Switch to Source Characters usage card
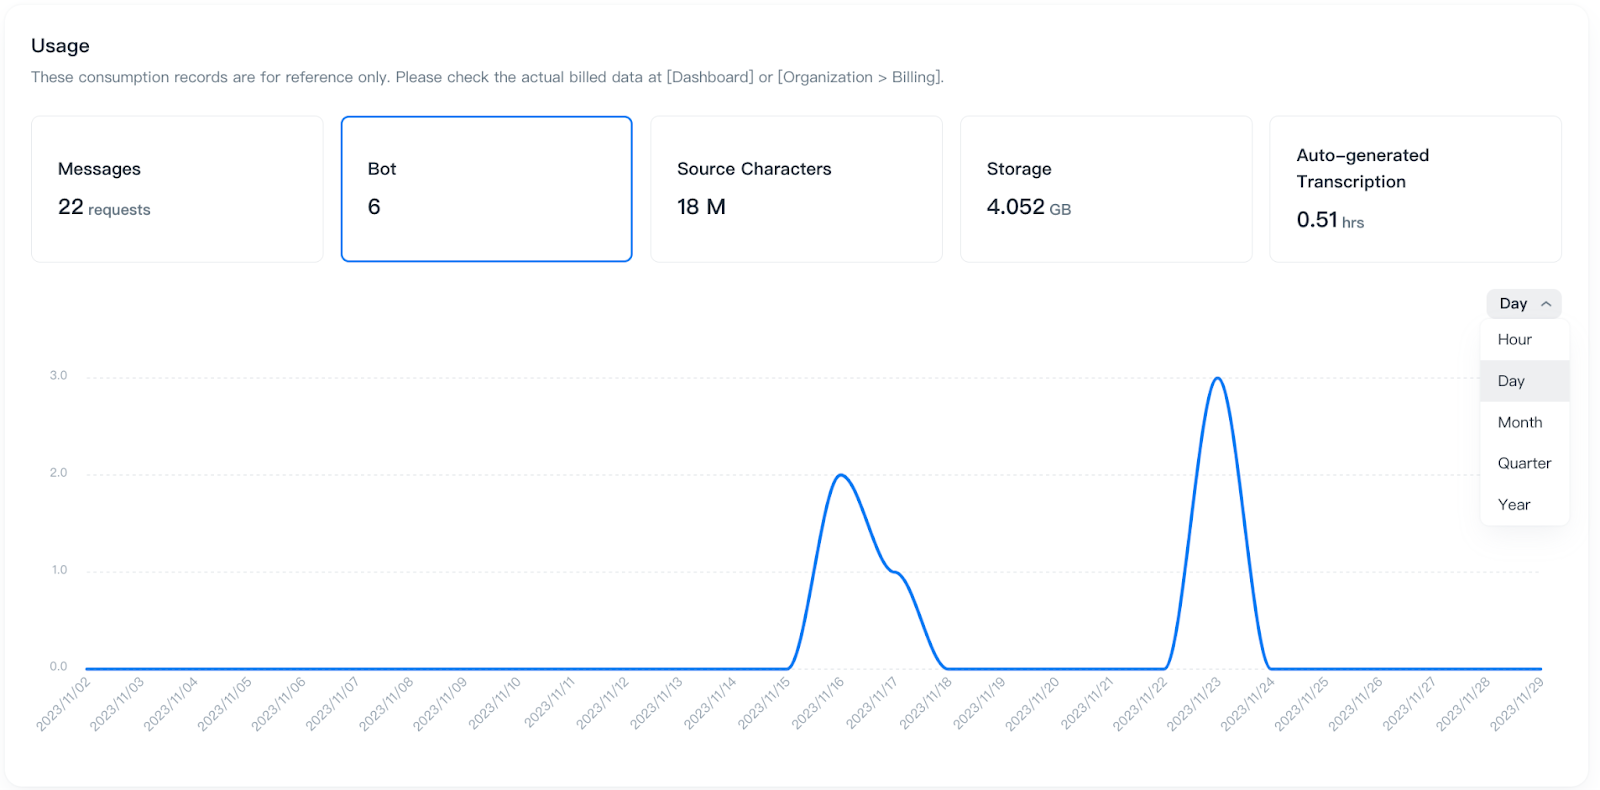Viewport: 1600px width, 790px height. (796, 189)
